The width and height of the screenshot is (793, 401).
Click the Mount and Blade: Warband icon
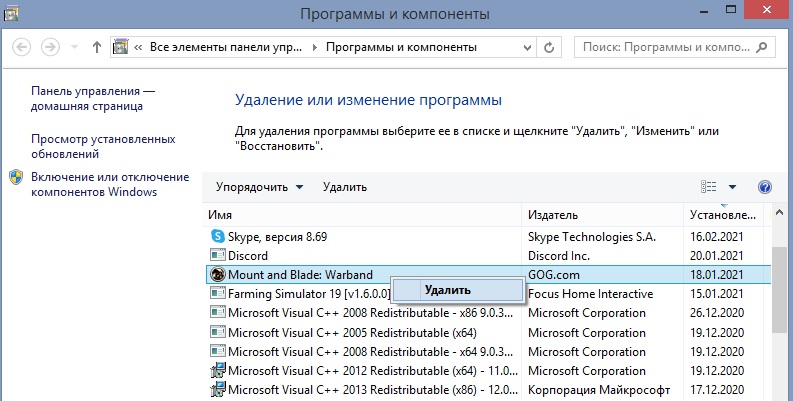point(217,275)
